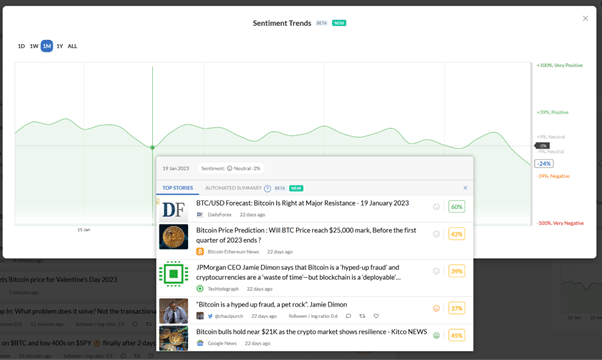Click the orange sad face sentiment icon
This screenshot has height=360, width=602.
436,308
